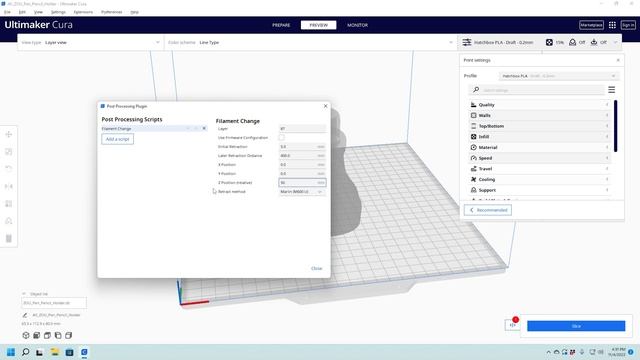Switch to top view cube icon
This screenshot has width=640, height=360.
(47, 335)
